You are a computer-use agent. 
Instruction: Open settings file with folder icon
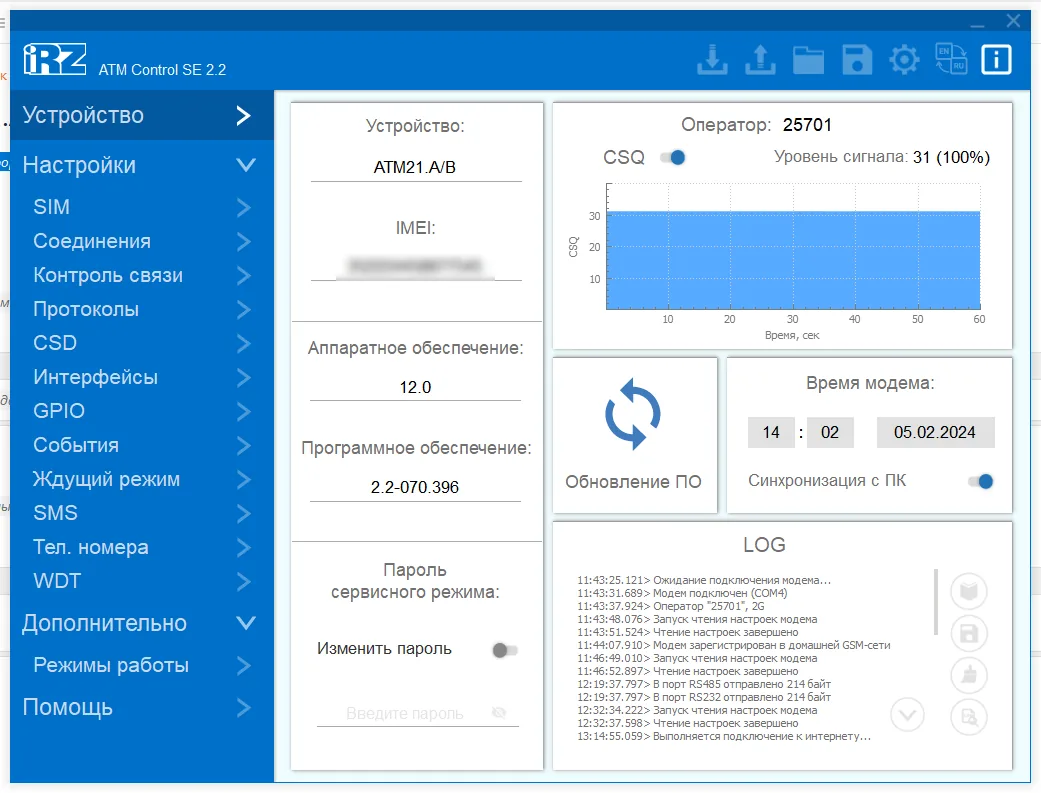click(809, 60)
